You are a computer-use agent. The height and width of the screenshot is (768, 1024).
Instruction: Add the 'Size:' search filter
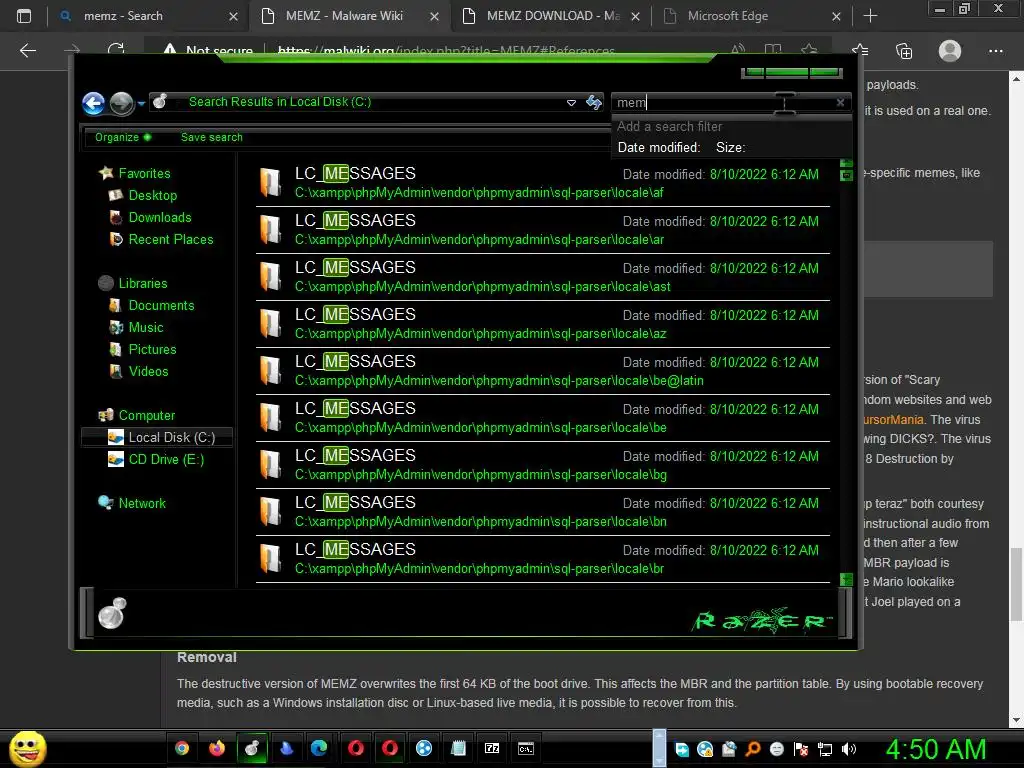(730, 148)
